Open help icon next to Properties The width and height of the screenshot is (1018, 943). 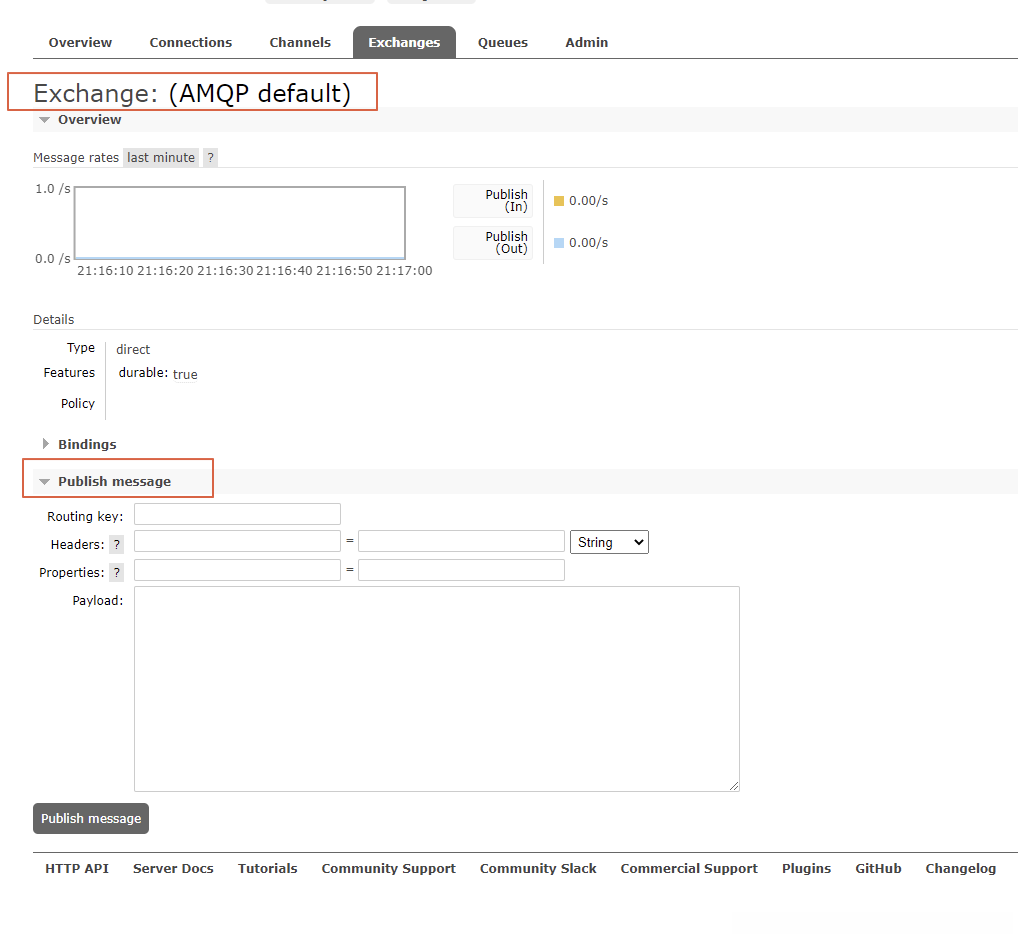[x=116, y=572]
